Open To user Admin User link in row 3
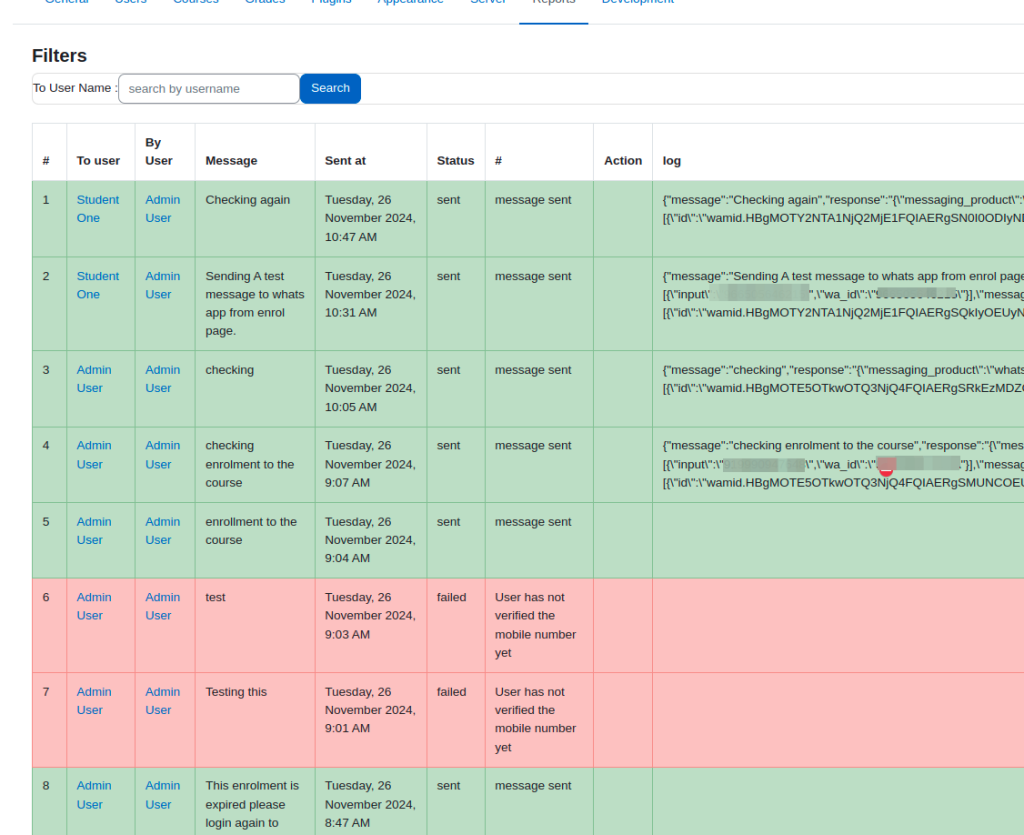The width and height of the screenshot is (1024, 835). point(94,379)
